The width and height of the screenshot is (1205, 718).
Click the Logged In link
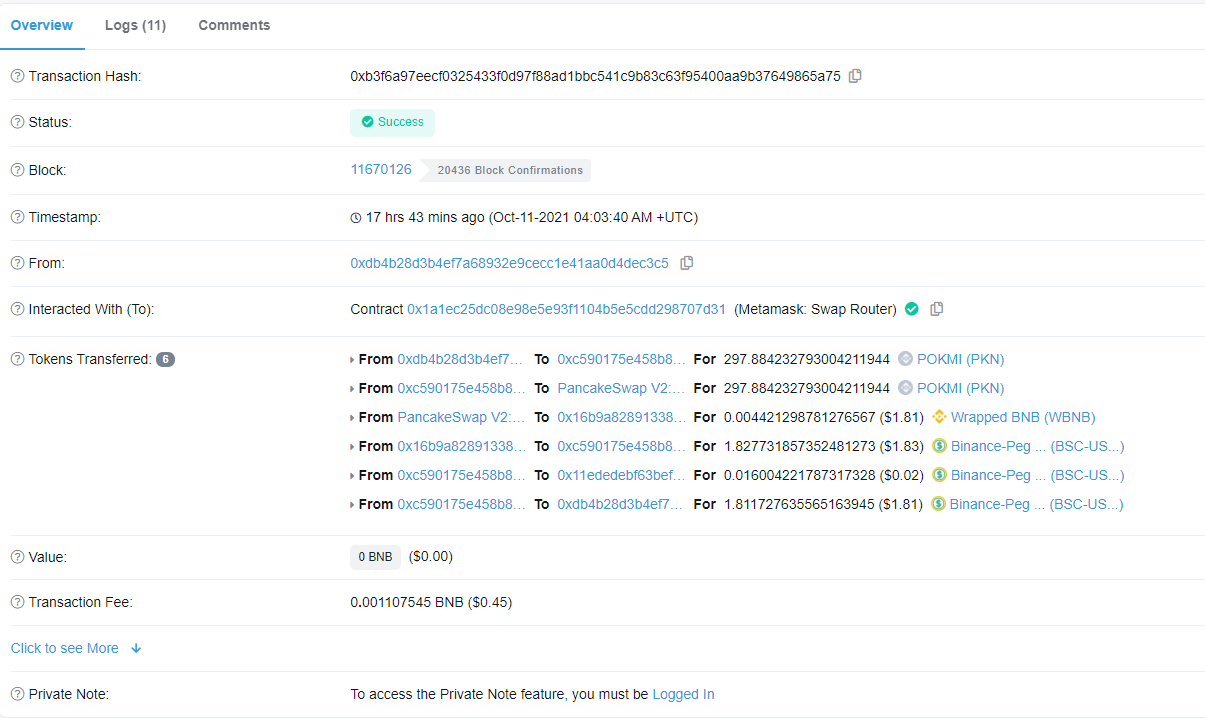(x=683, y=694)
